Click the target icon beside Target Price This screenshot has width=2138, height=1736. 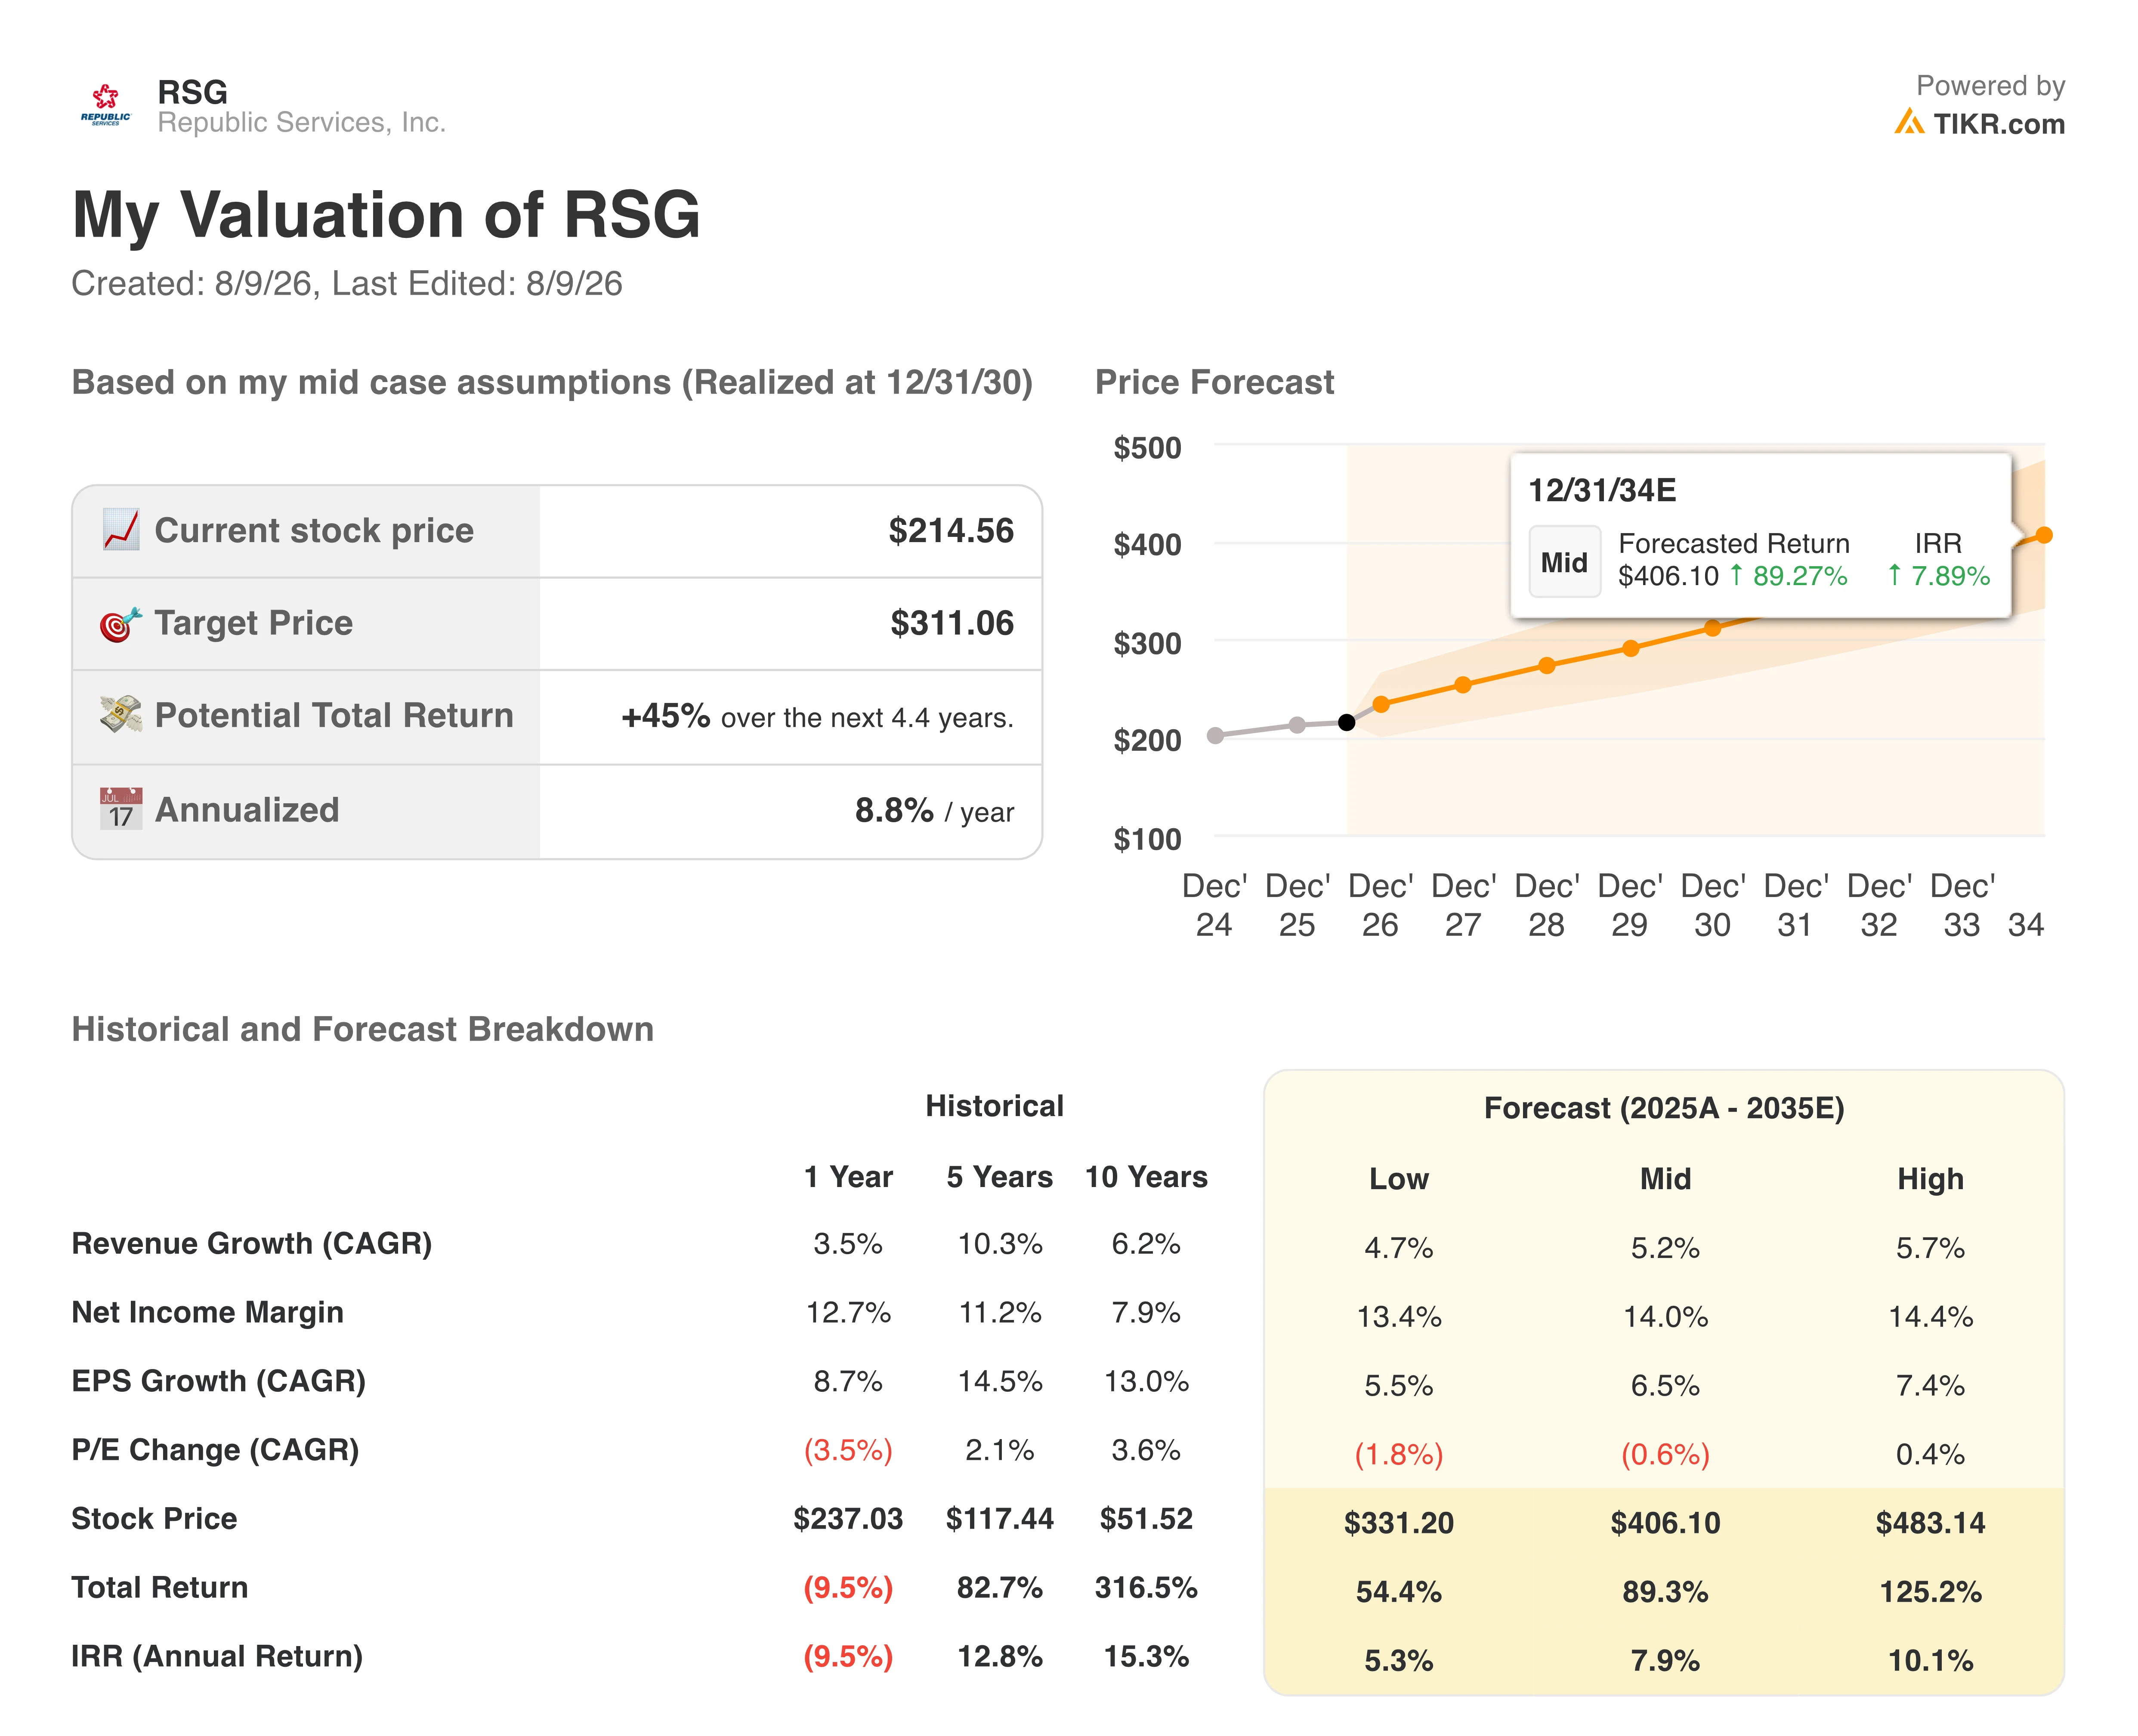tap(121, 624)
